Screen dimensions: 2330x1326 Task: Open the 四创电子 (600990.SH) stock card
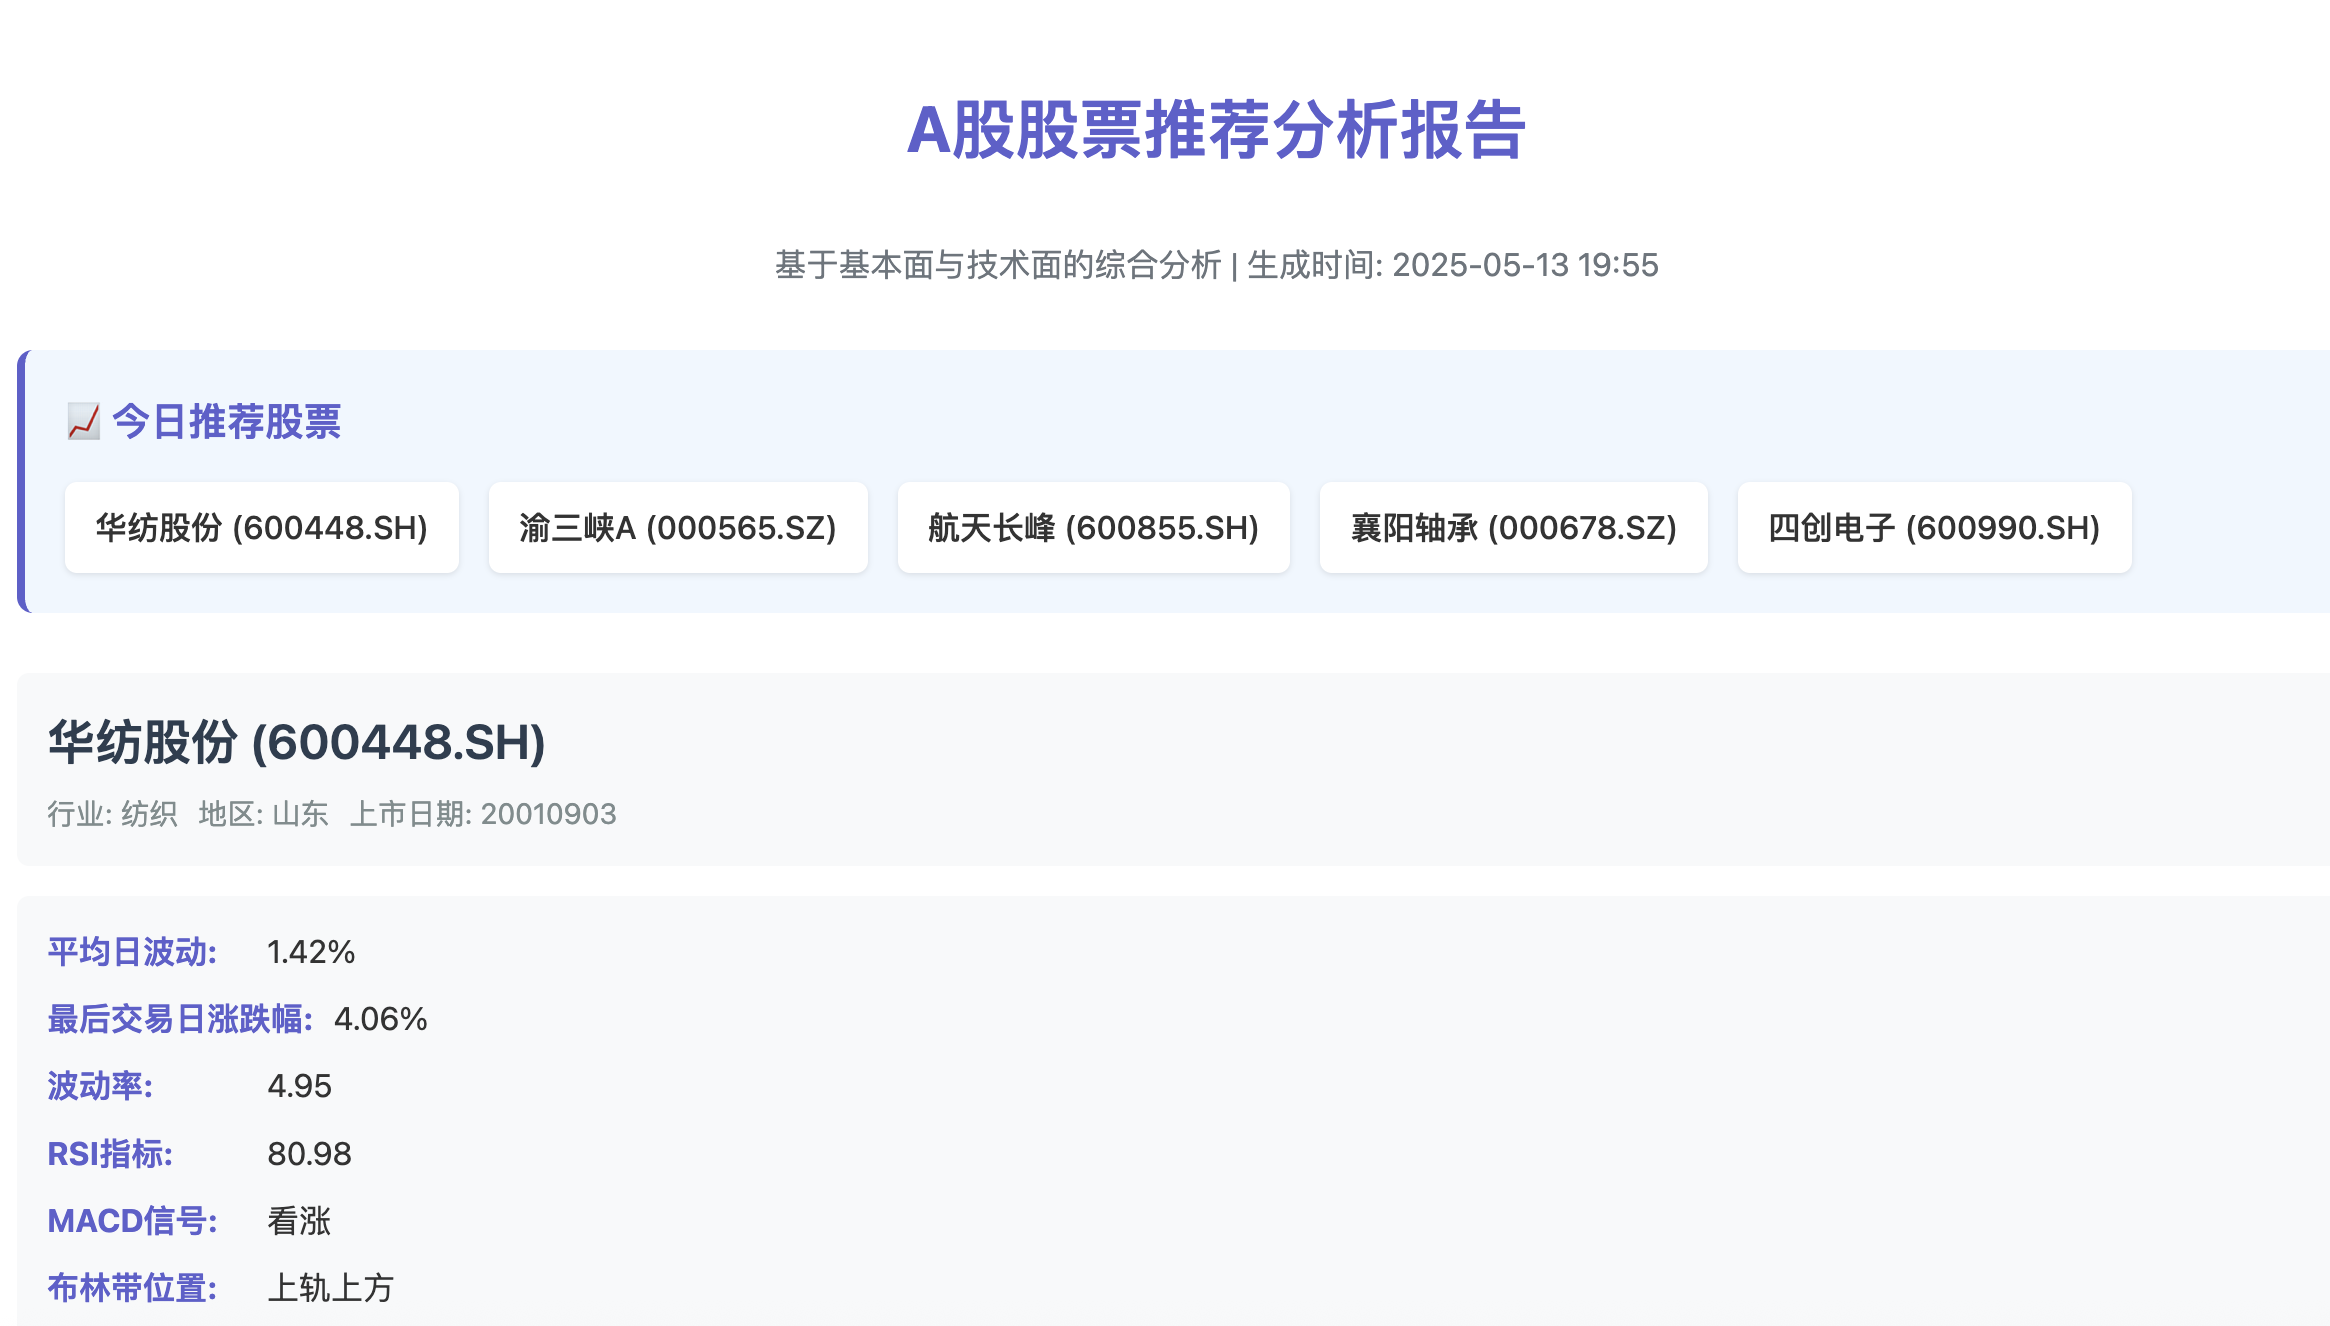[x=1935, y=527]
